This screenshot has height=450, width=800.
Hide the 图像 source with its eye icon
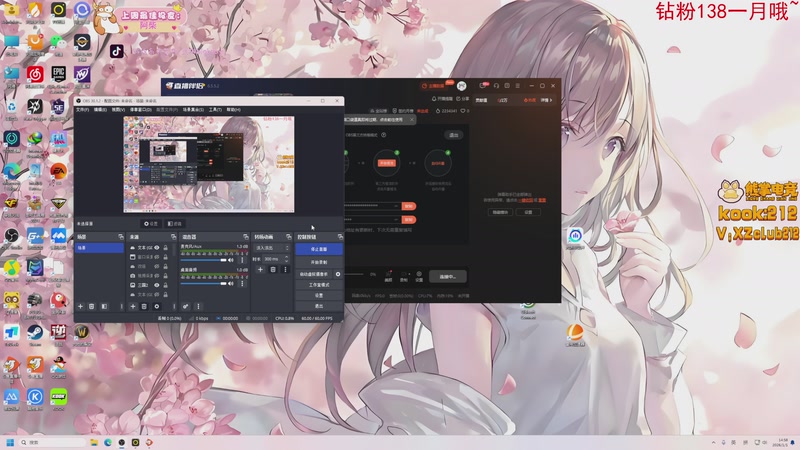click(x=157, y=285)
